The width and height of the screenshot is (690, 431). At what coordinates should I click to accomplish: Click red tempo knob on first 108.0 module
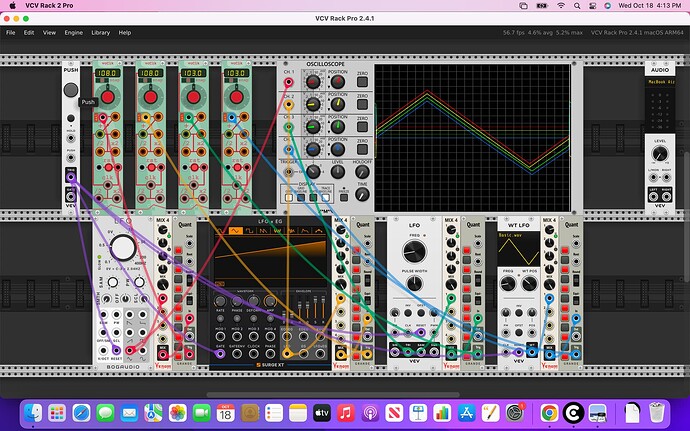click(108, 97)
